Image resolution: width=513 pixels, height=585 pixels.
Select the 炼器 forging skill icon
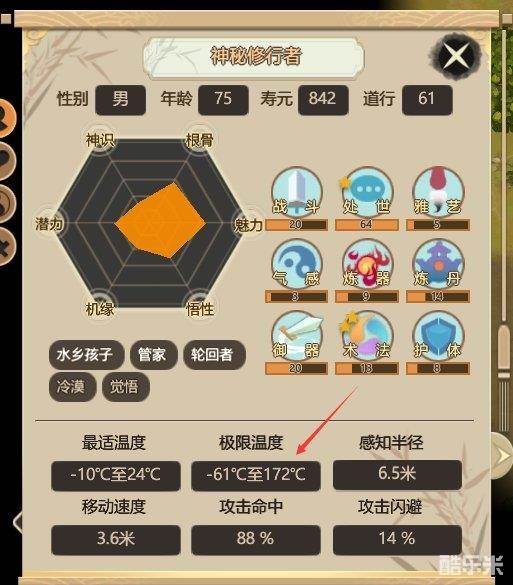367,264
